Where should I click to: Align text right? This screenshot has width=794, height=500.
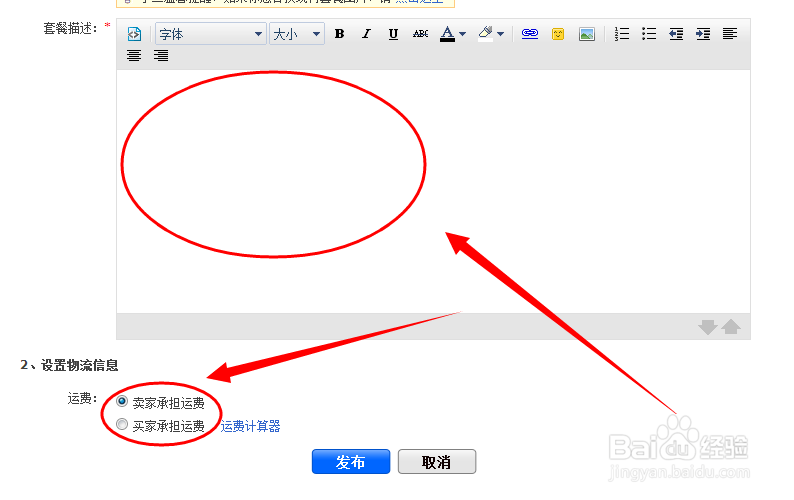point(161,55)
